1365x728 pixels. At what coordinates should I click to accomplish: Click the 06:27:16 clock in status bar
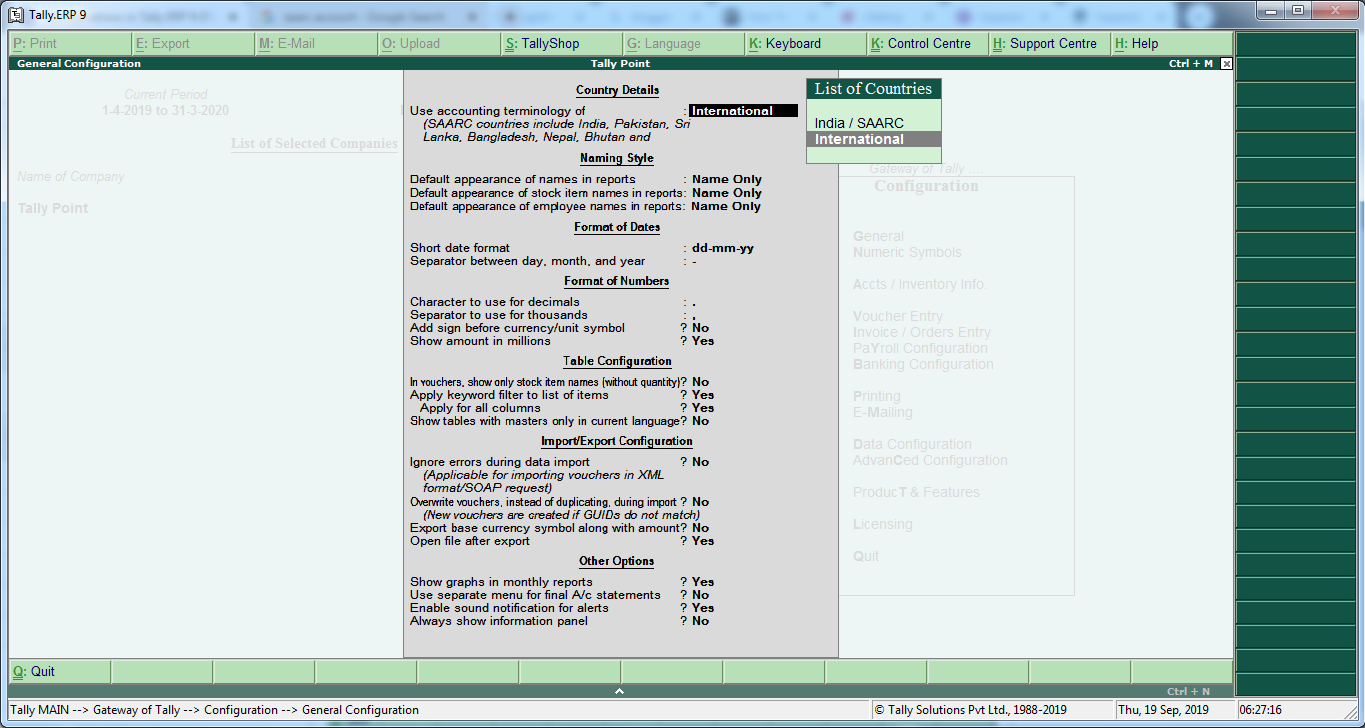pos(1261,710)
